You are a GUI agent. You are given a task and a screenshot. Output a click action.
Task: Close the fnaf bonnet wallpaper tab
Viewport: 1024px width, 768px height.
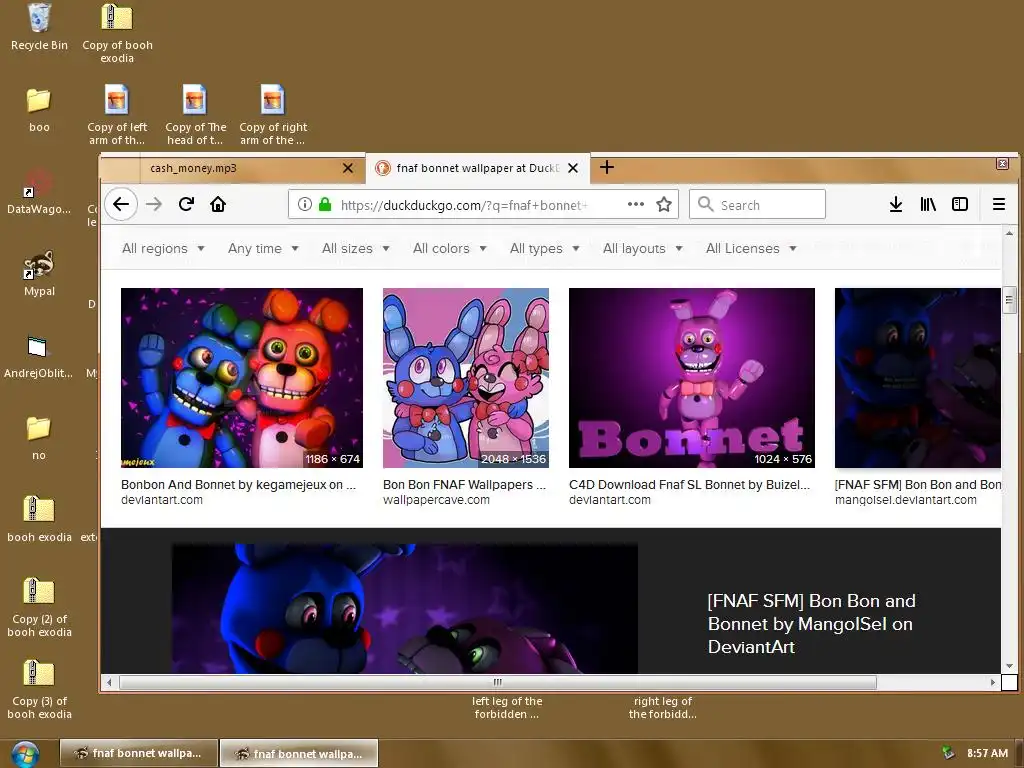573,168
